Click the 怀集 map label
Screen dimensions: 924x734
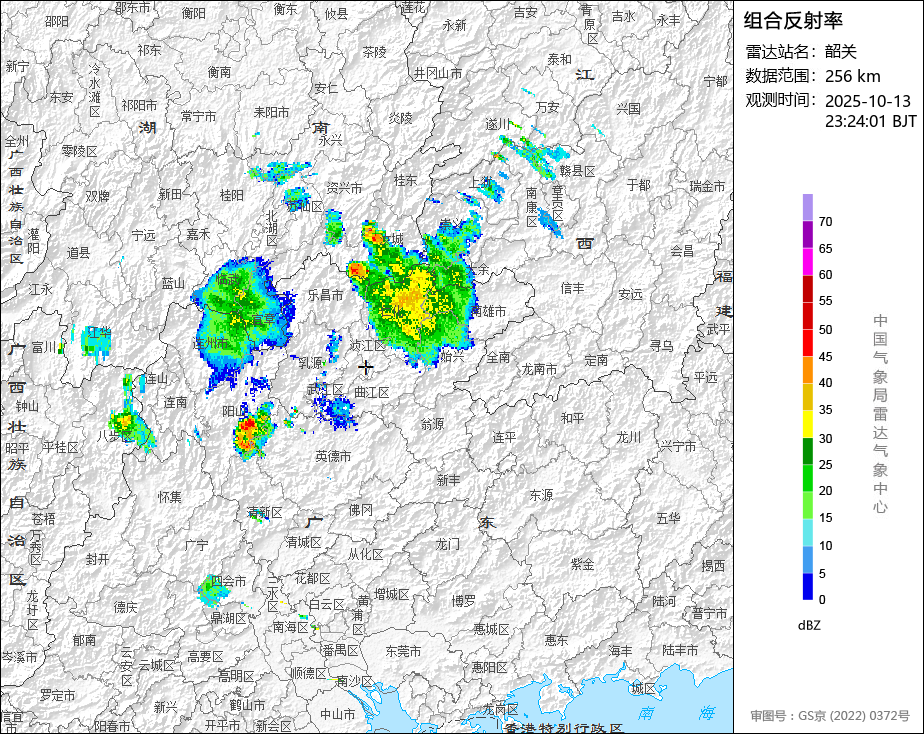pyautogui.click(x=170, y=497)
